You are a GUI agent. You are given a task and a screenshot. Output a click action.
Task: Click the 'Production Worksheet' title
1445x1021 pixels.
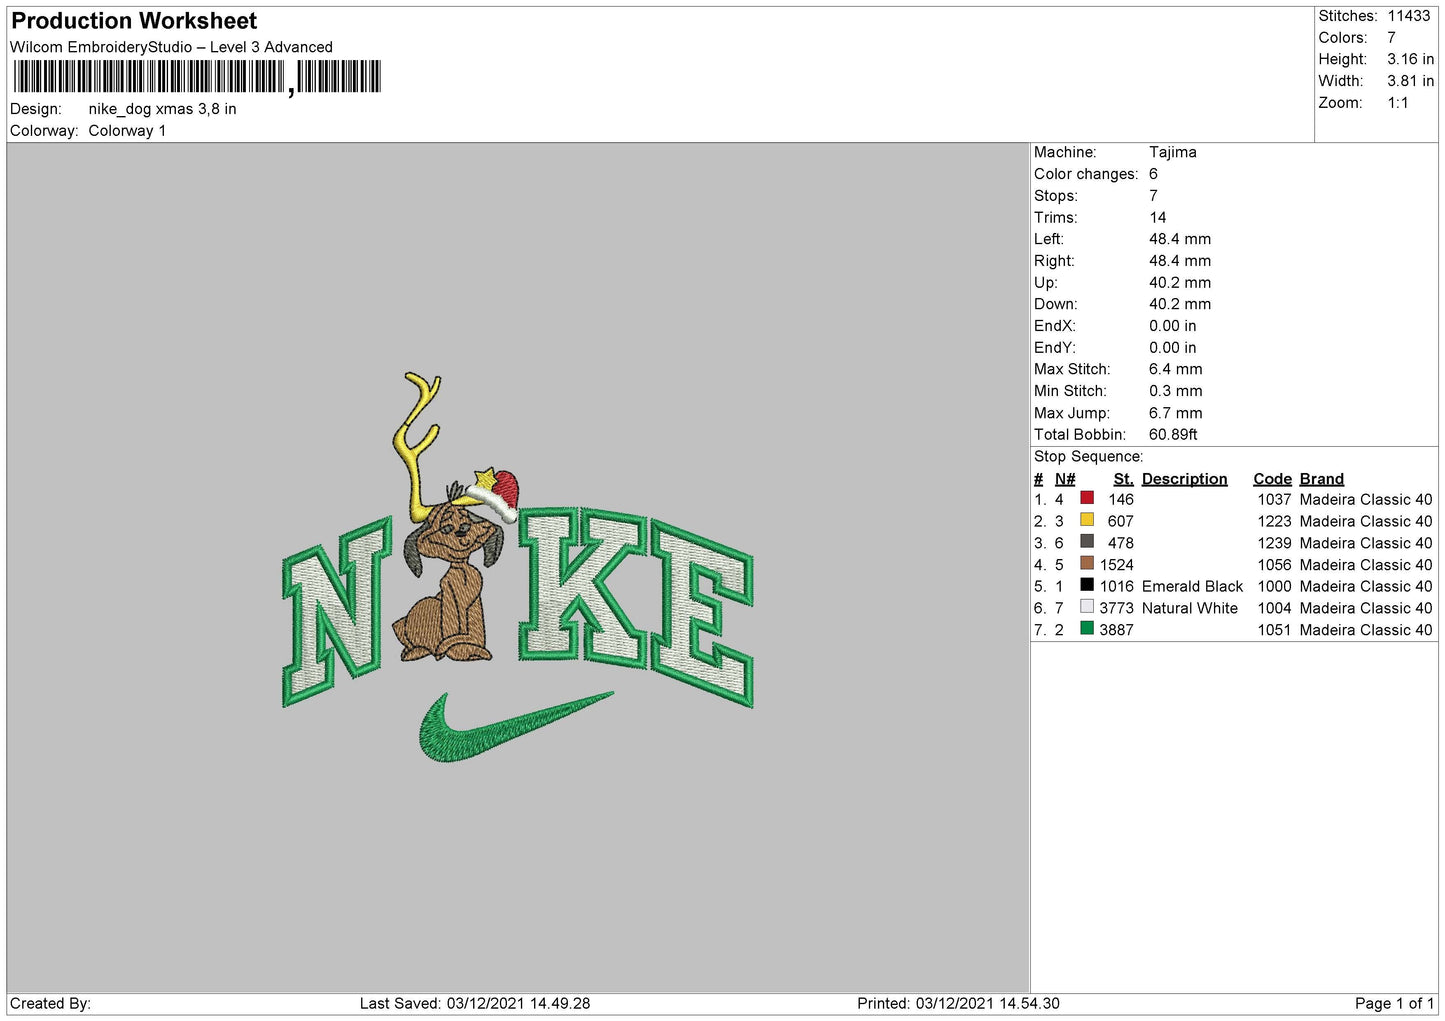coord(134,21)
